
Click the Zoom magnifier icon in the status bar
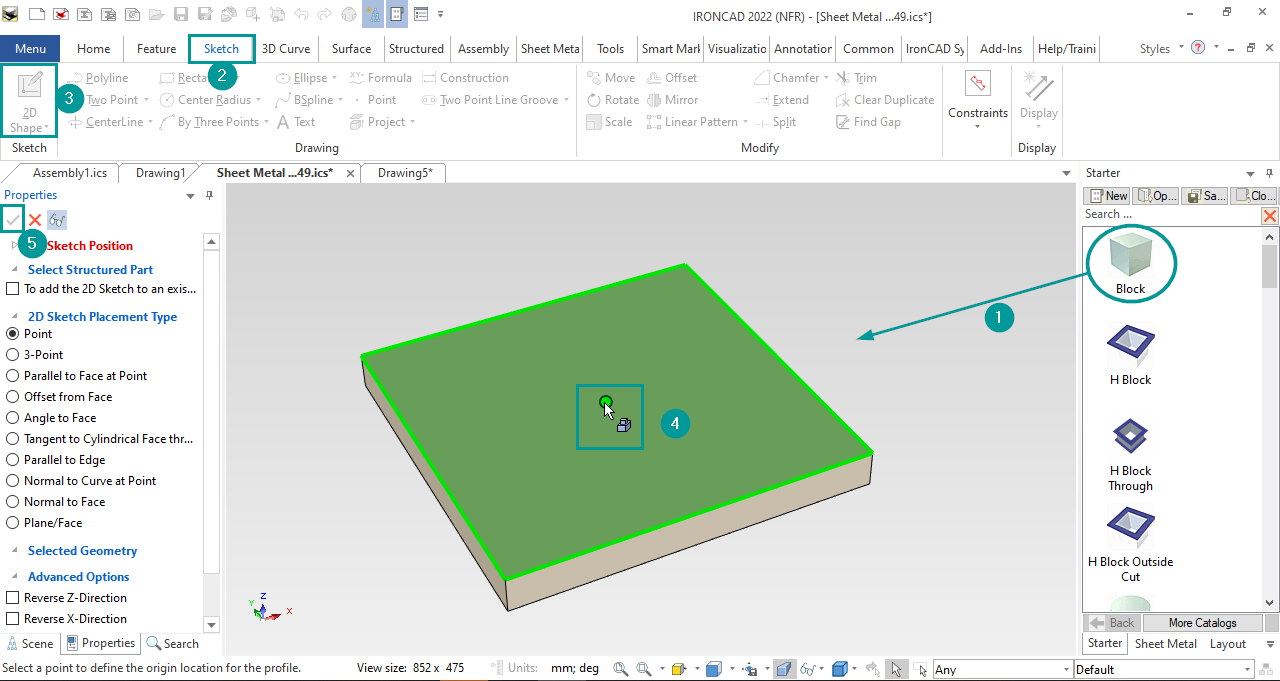(620, 668)
